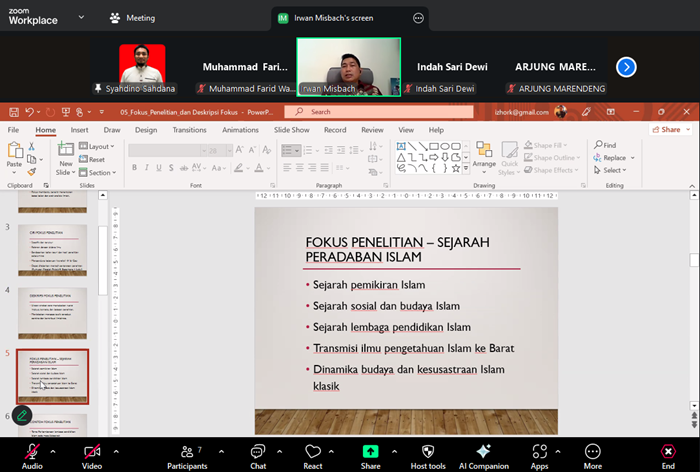Click 'Sejarah pemikiran Islam' bullet text
This screenshot has width=700, height=472.
[369, 285]
